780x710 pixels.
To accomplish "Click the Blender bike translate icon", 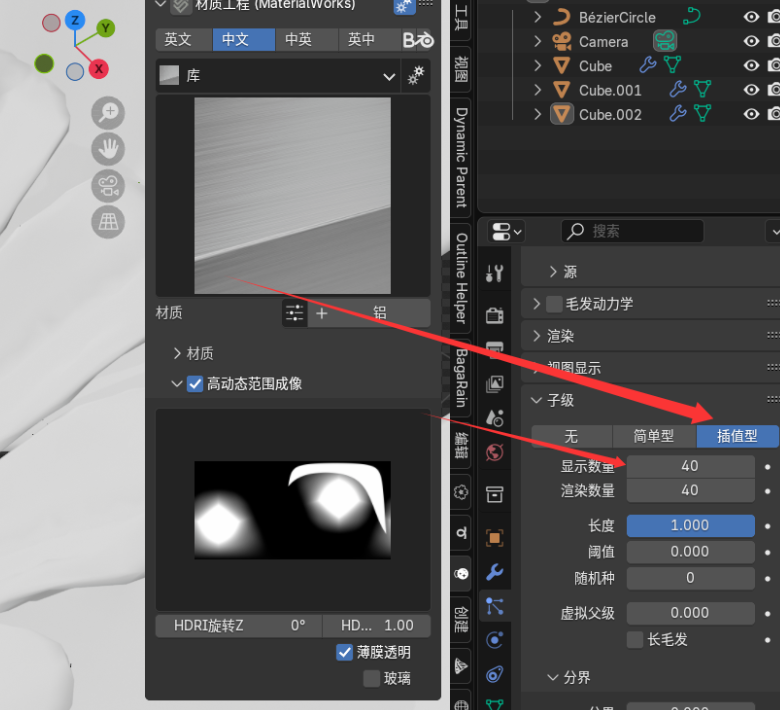I will 418,40.
